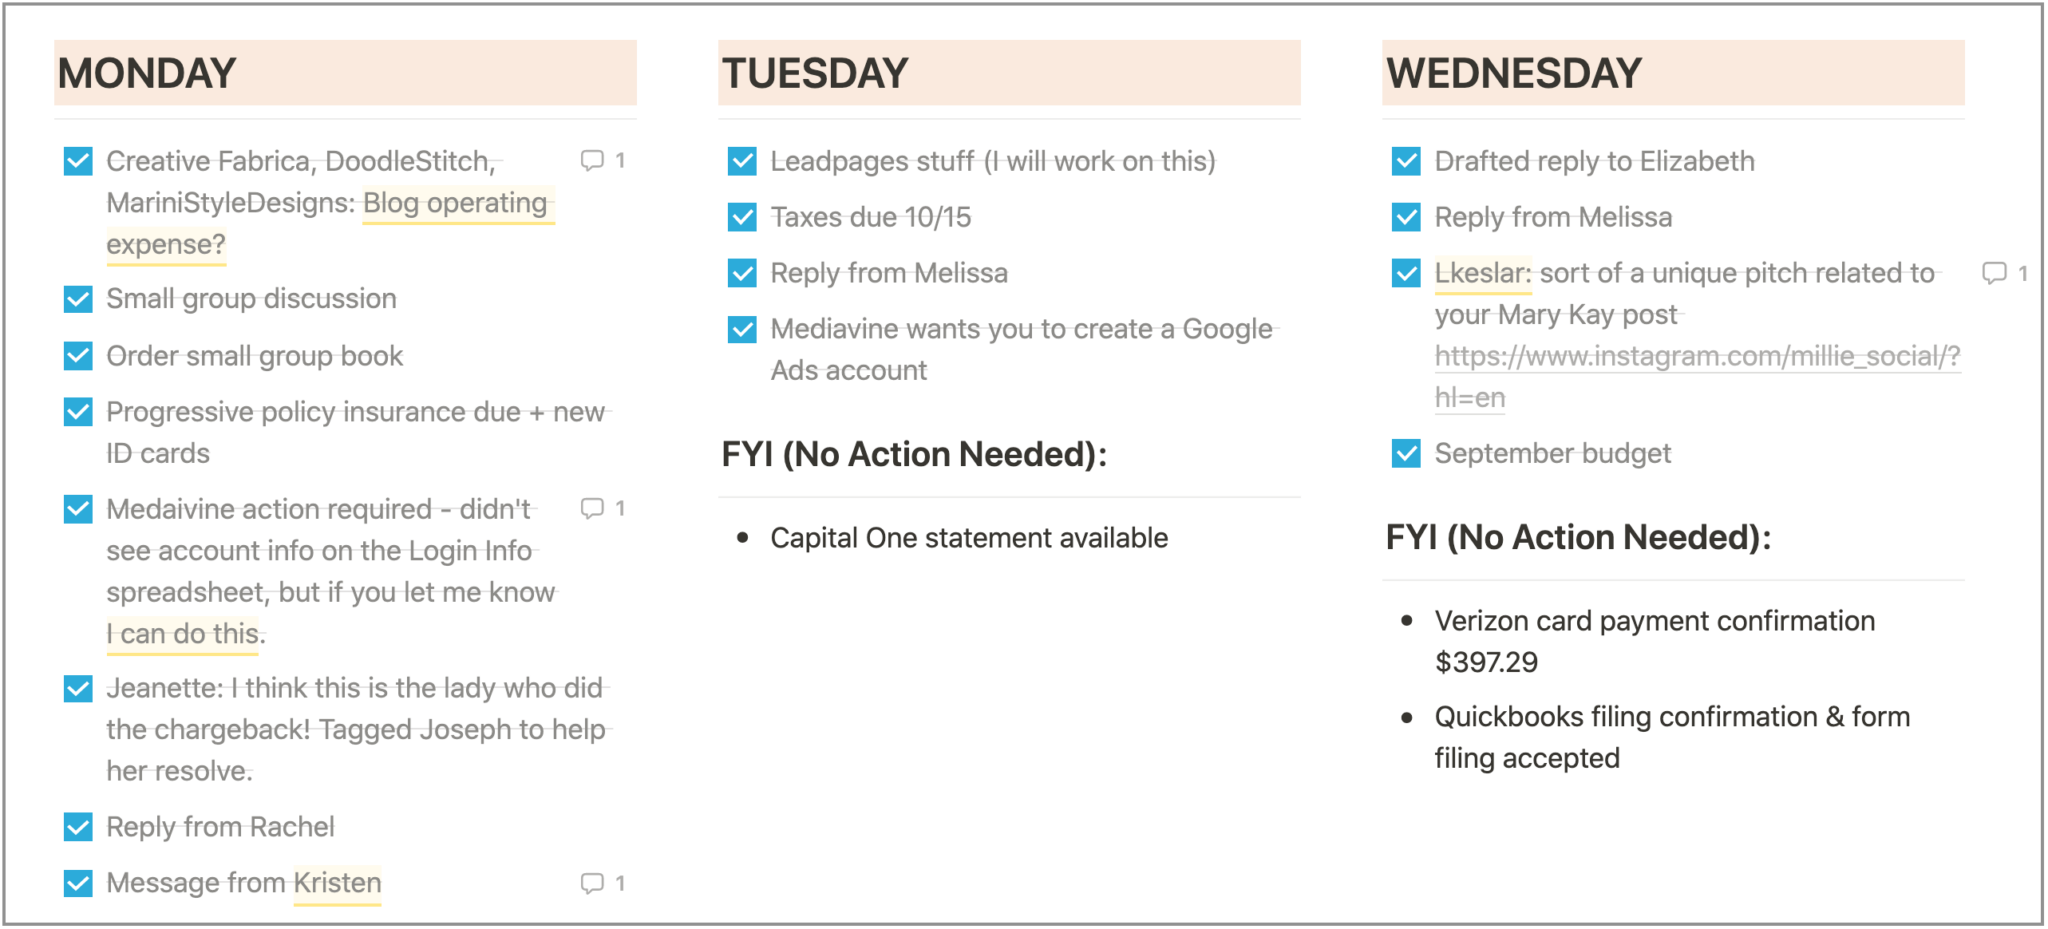Viewport: 2048px width, 929px height.
Task: Click the Verizon card payment confirmation item
Action: click(1654, 641)
